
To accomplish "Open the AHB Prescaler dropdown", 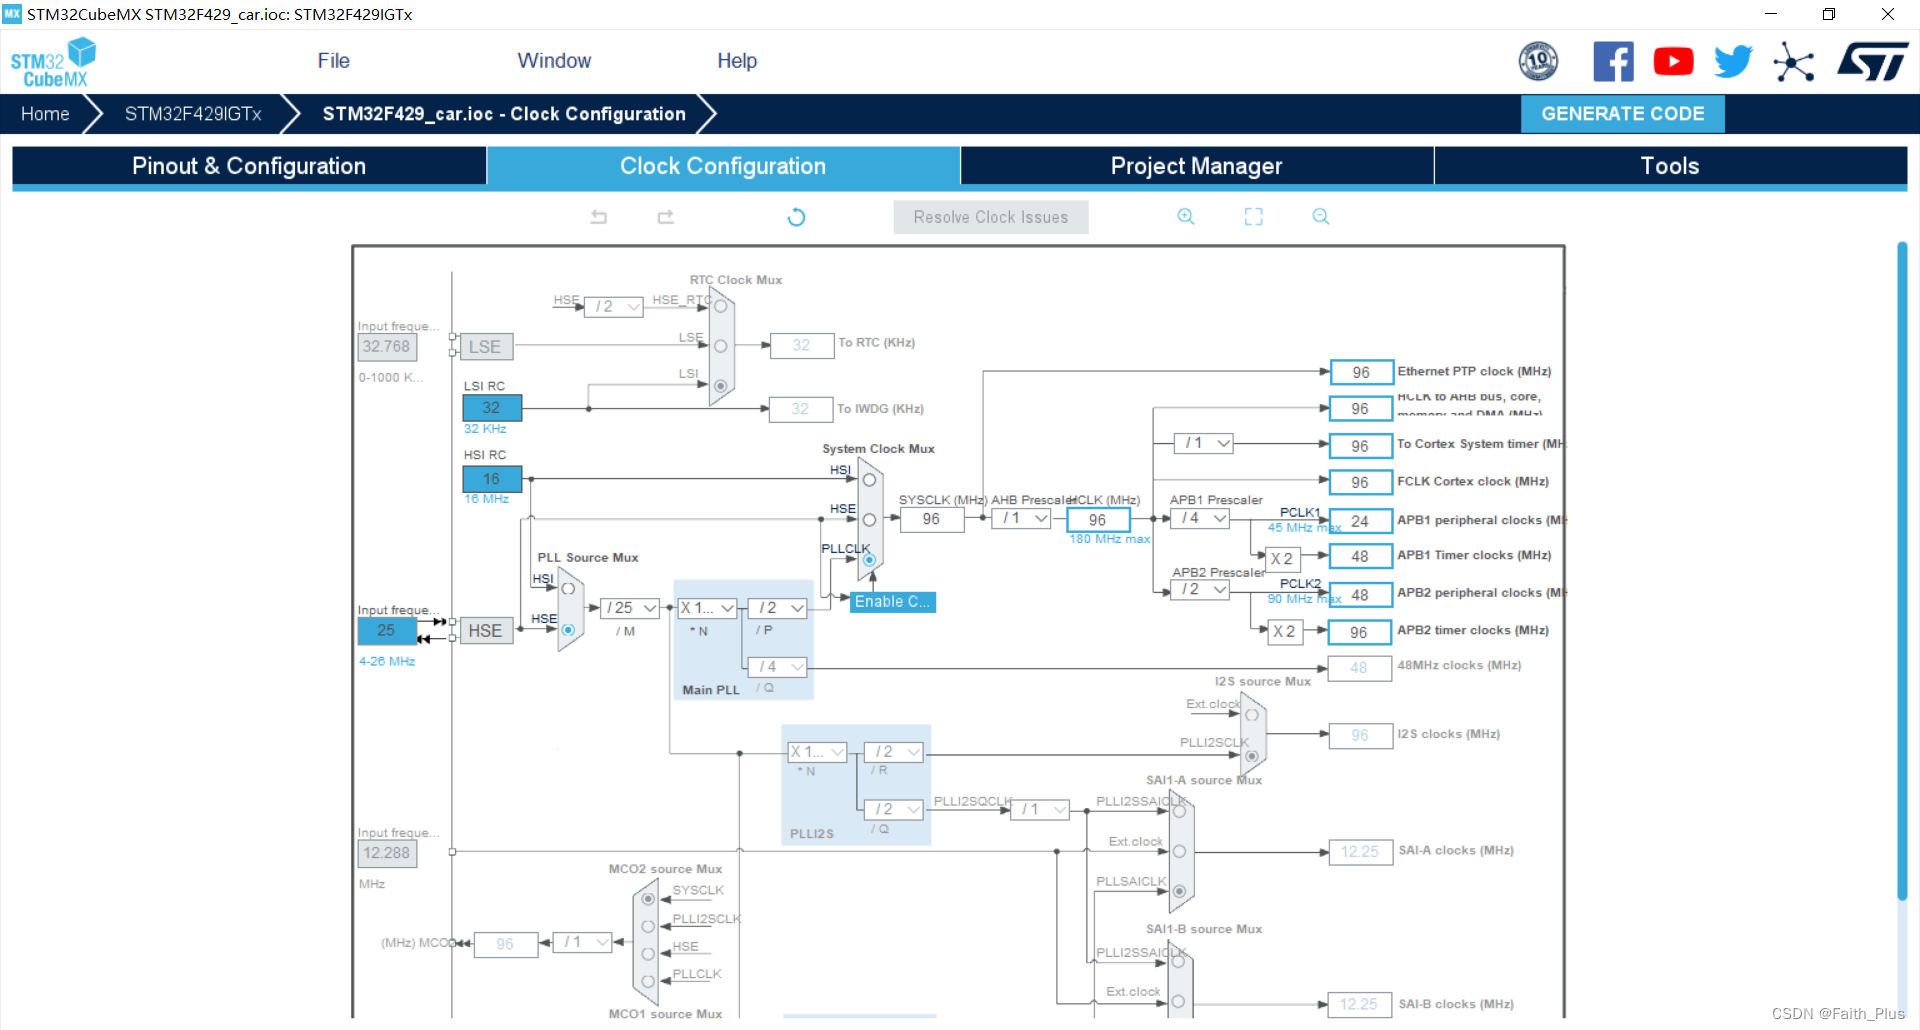I will coord(1021,518).
